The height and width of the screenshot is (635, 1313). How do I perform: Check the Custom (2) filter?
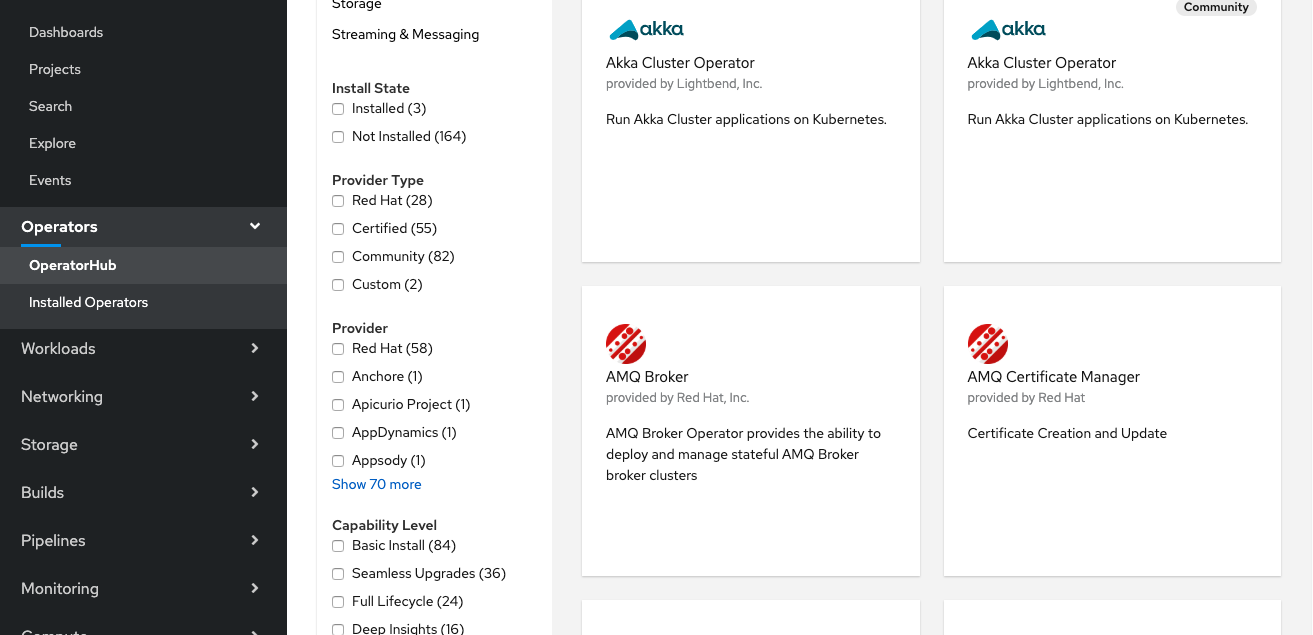click(338, 285)
